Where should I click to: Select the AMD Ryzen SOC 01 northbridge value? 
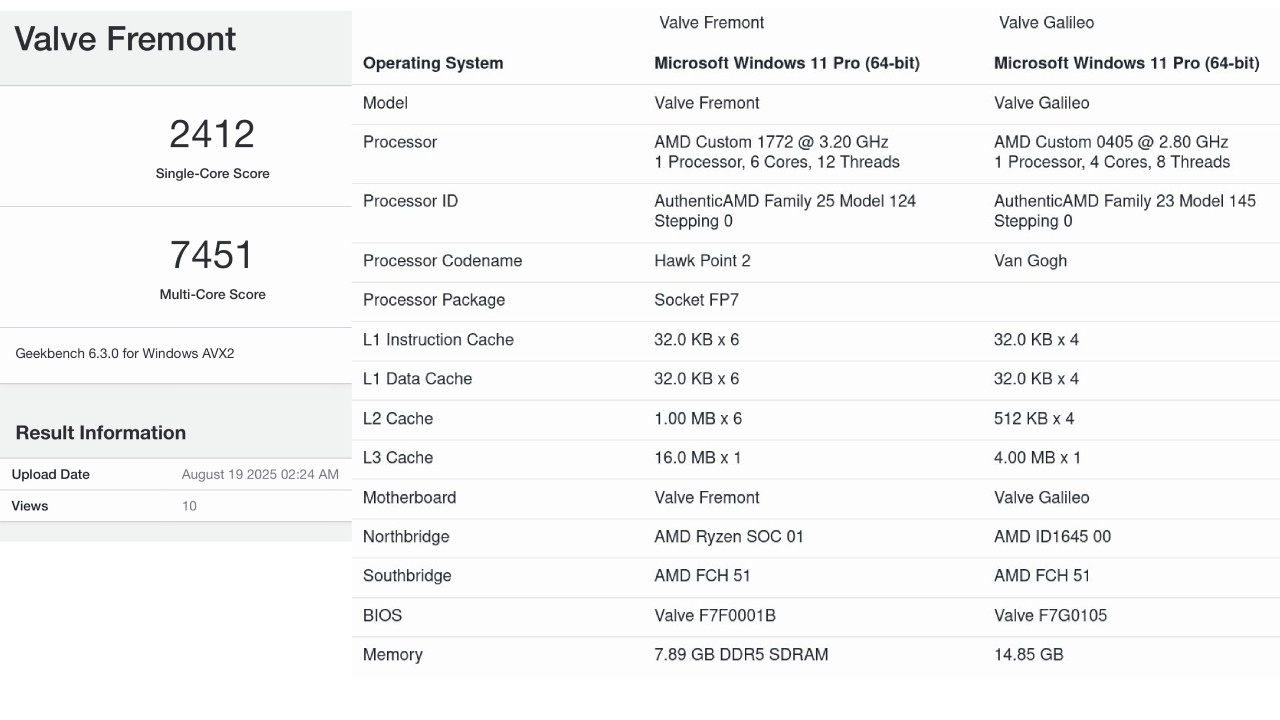(x=729, y=537)
